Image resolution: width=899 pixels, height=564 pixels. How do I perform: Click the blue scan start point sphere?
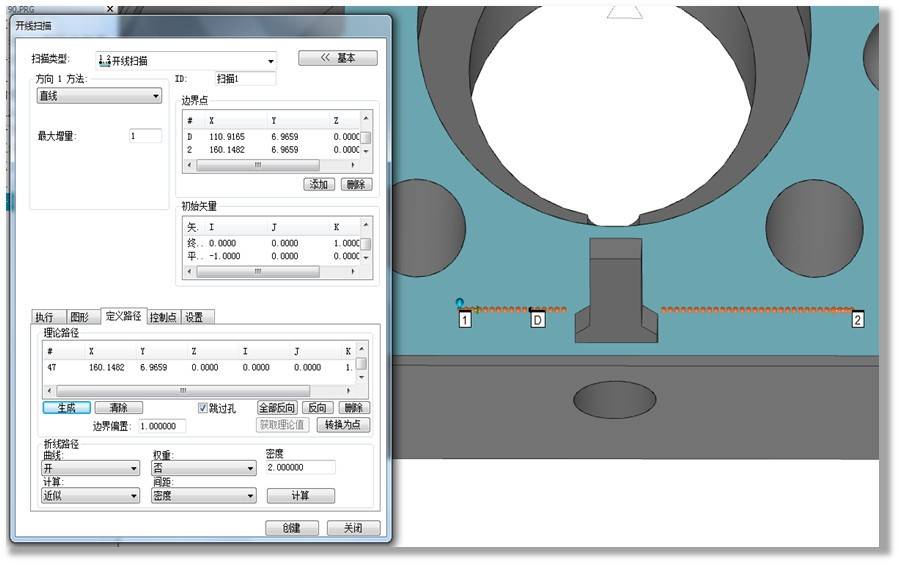459,303
